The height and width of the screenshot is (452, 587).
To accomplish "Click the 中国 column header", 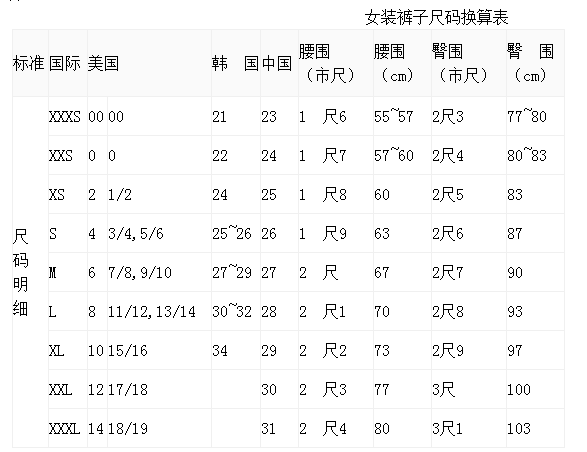I will (x=277, y=63).
